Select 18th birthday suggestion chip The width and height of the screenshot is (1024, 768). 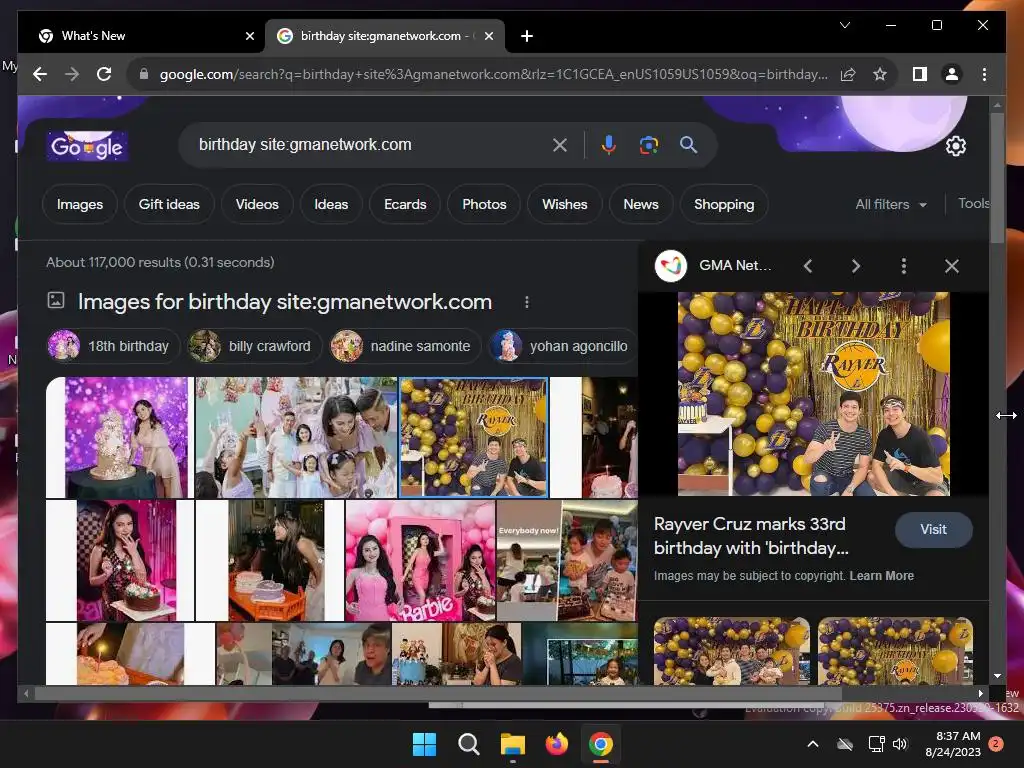click(113, 346)
